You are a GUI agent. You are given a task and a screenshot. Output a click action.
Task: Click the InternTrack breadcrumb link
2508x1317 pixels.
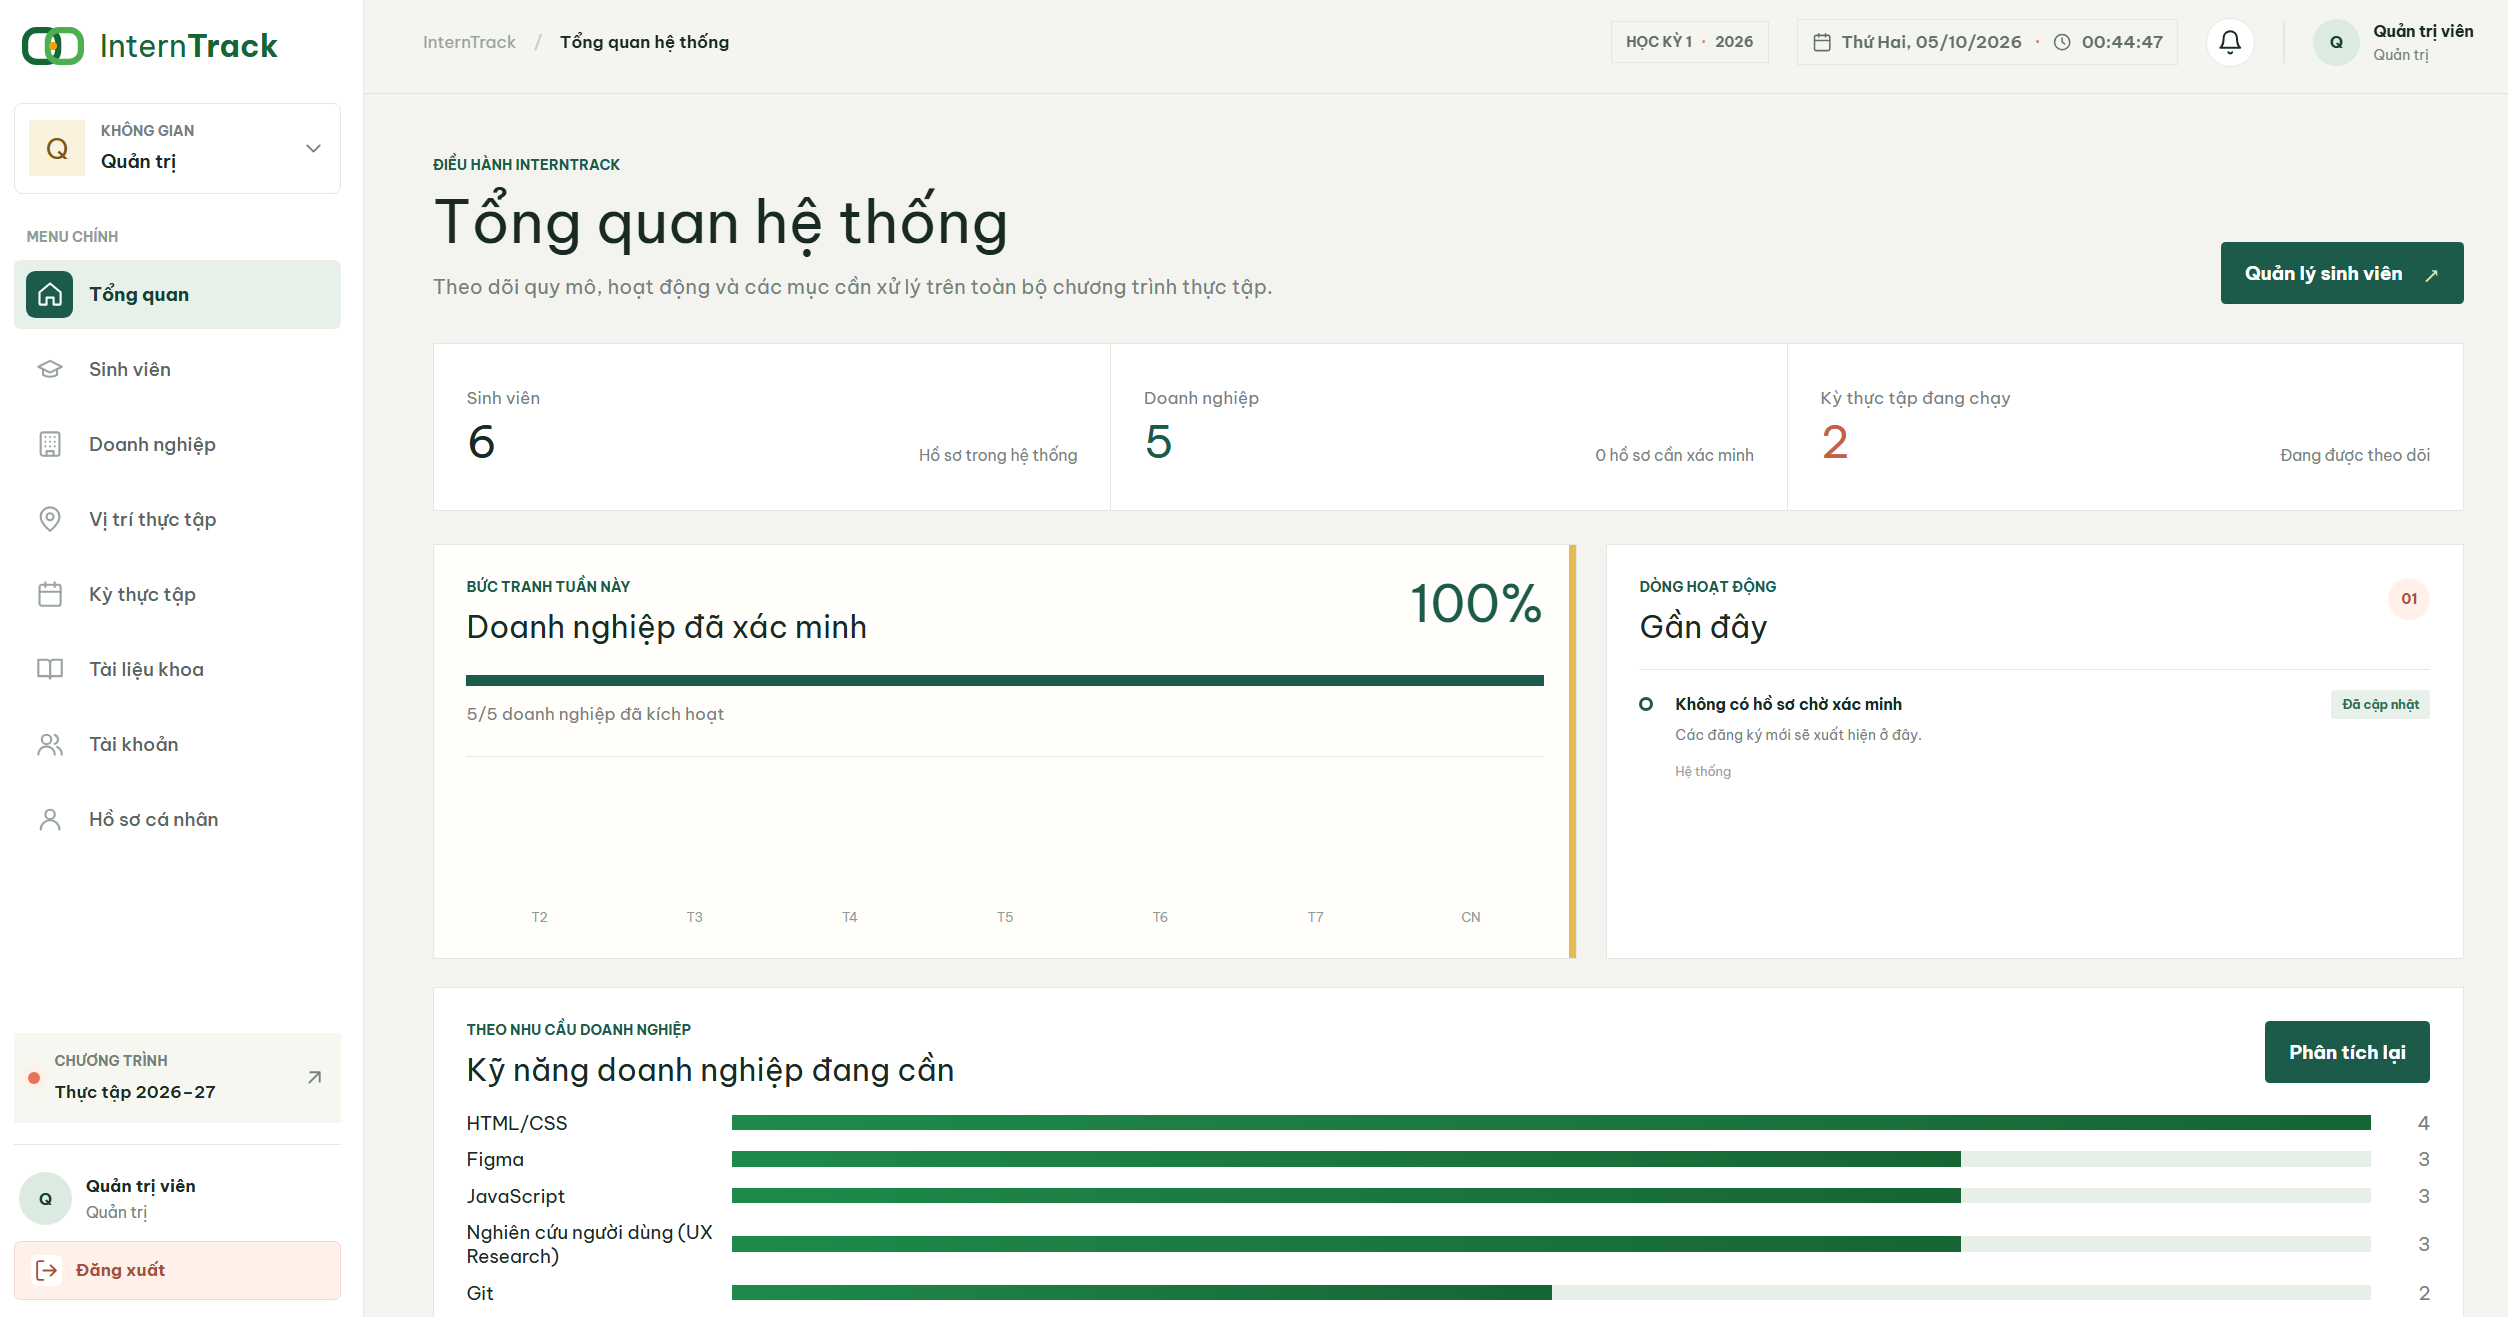tap(469, 42)
